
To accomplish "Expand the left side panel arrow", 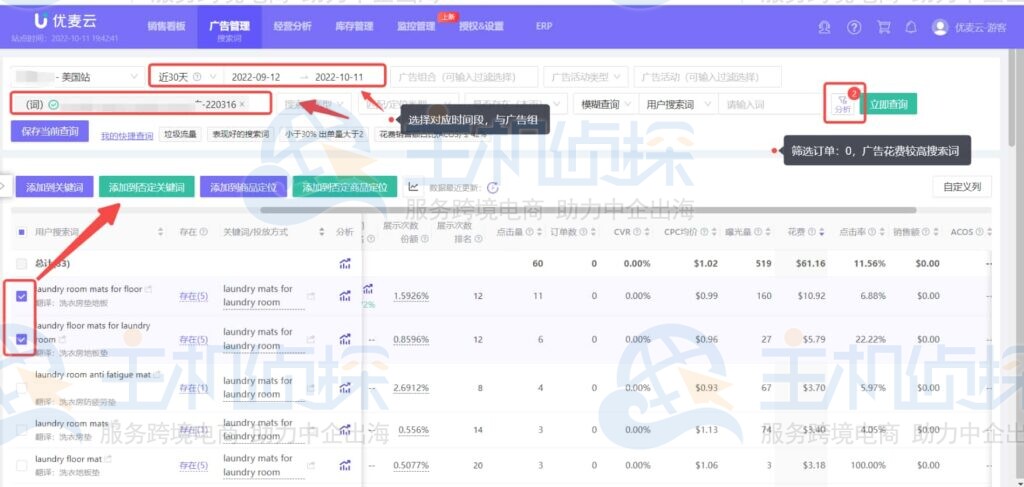I will point(3,186).
